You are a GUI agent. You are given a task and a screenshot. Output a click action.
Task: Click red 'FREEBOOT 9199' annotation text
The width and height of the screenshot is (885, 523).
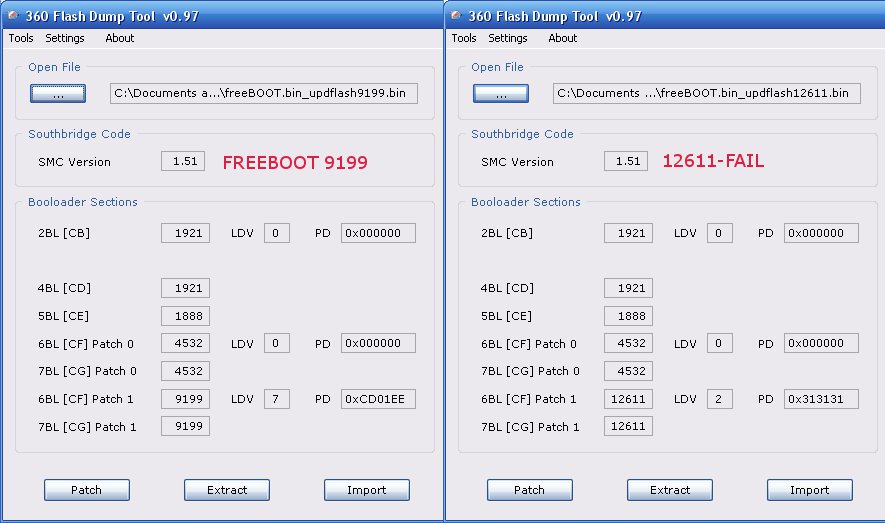(295, 162)
